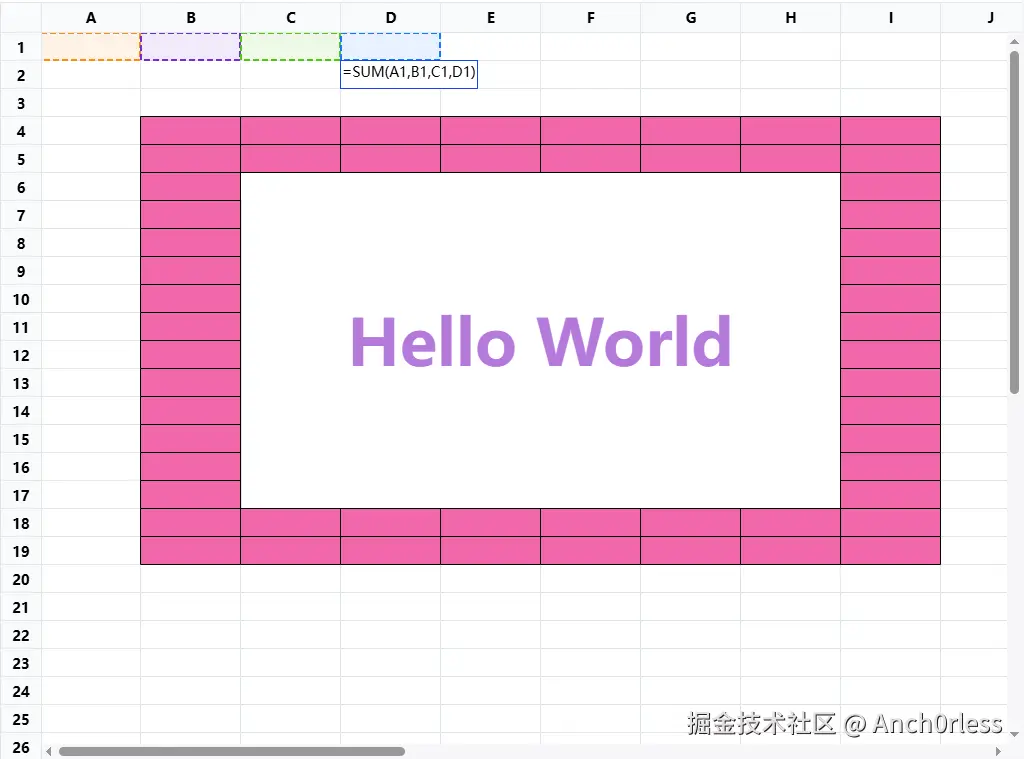Select the purple dashed cell B1
Image resolution: width=1024 pixels, height=759 pixels.
pyautogui.click(x=191, y=47)
